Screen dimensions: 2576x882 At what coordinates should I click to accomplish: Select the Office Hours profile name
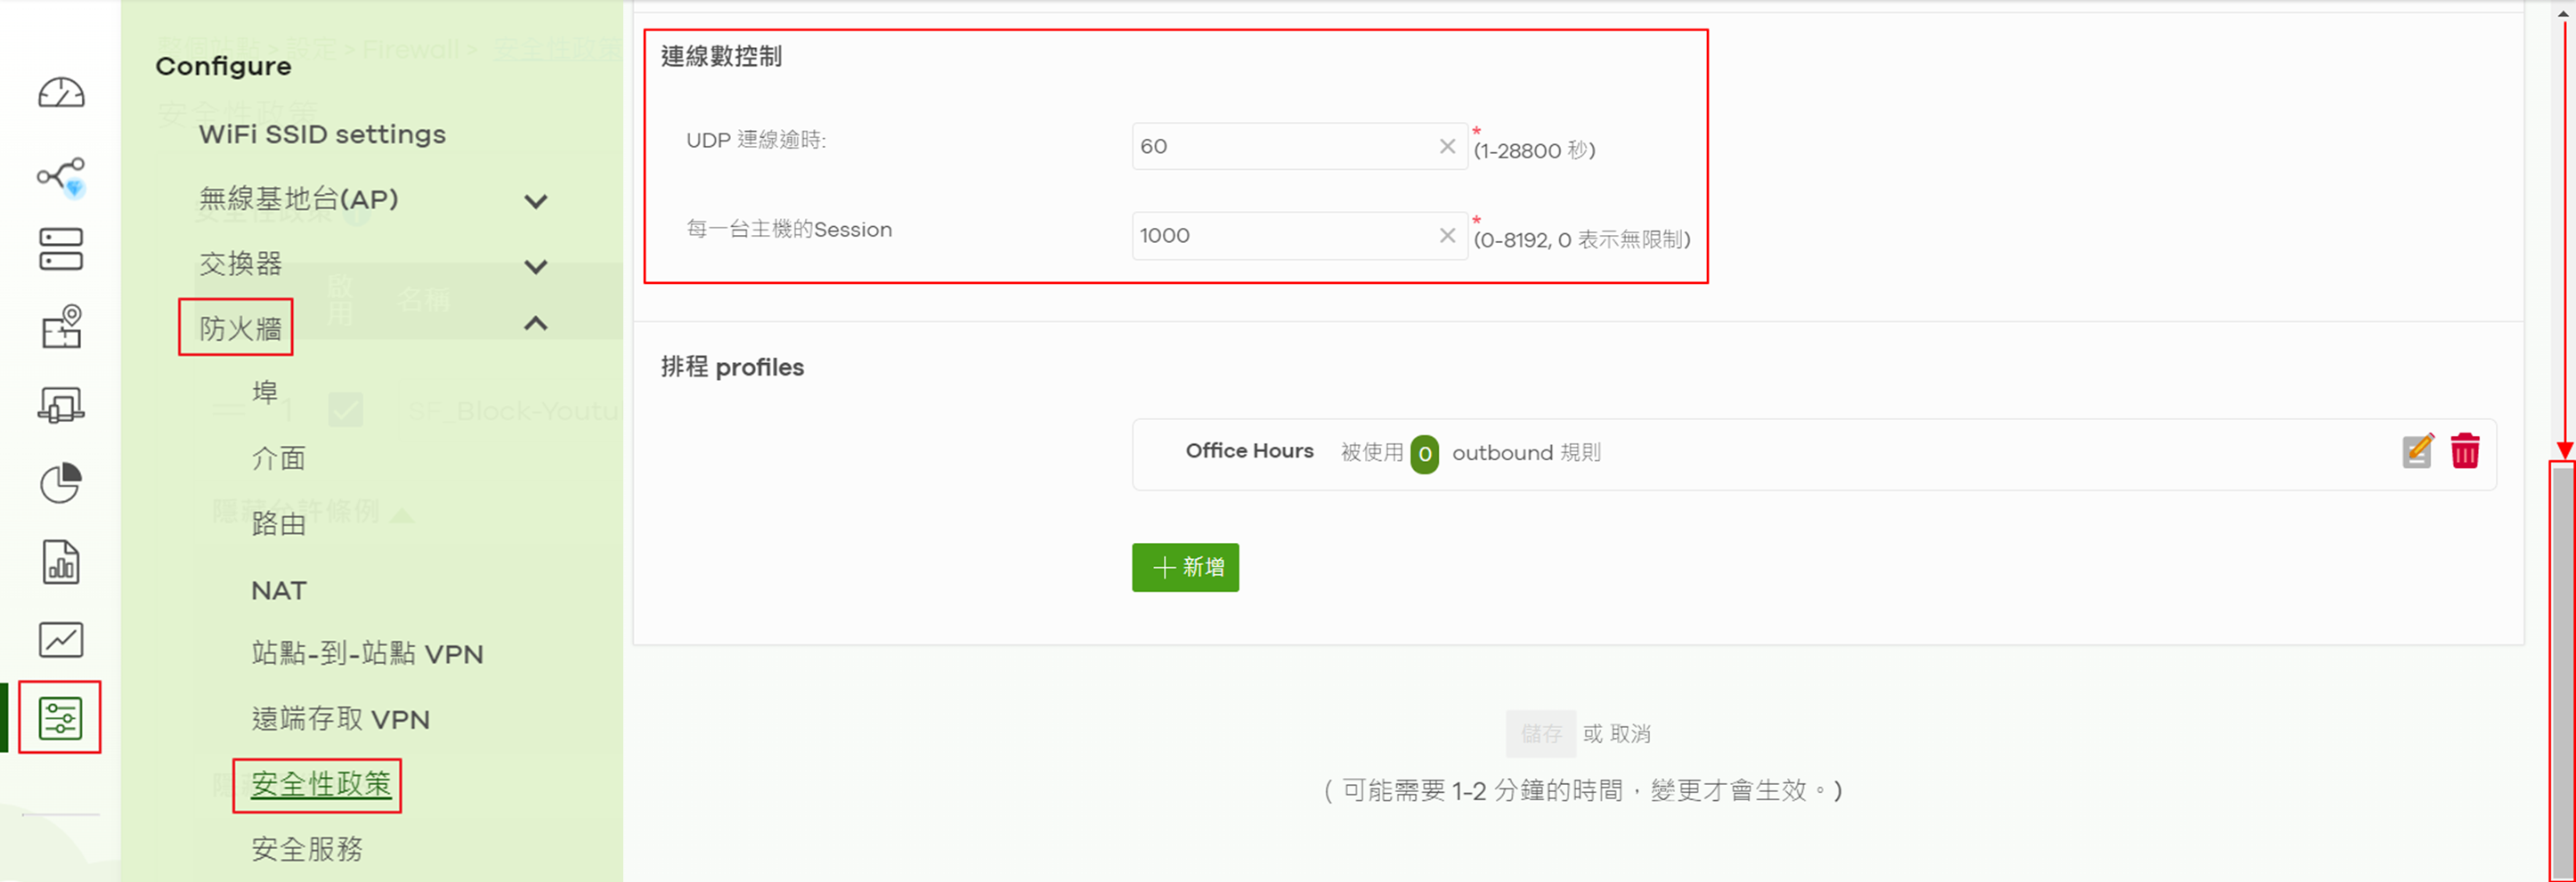tap(1249, 451)
